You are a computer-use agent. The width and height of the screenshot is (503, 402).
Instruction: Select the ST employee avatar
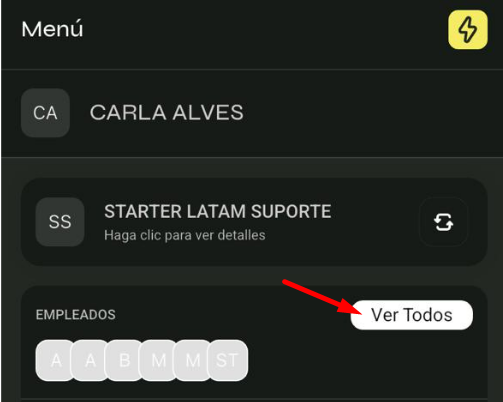click(228, 360)
